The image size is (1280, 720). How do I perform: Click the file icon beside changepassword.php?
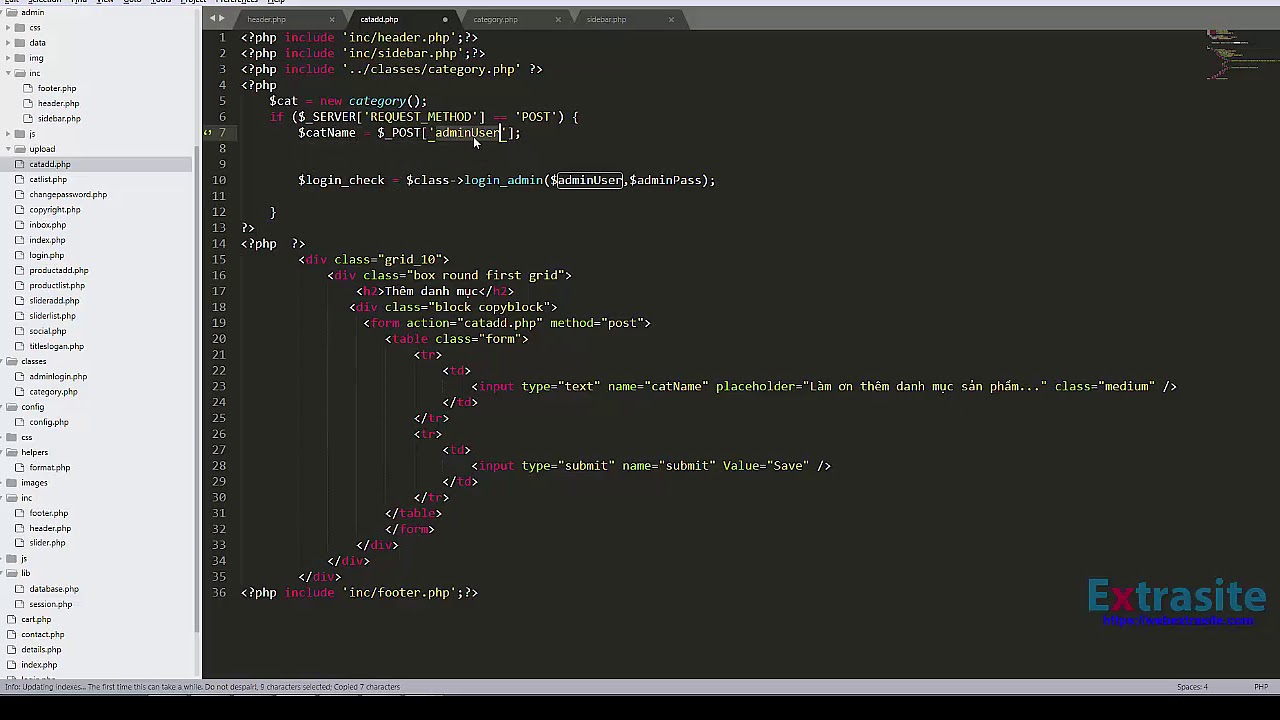(x=20, y=194)
